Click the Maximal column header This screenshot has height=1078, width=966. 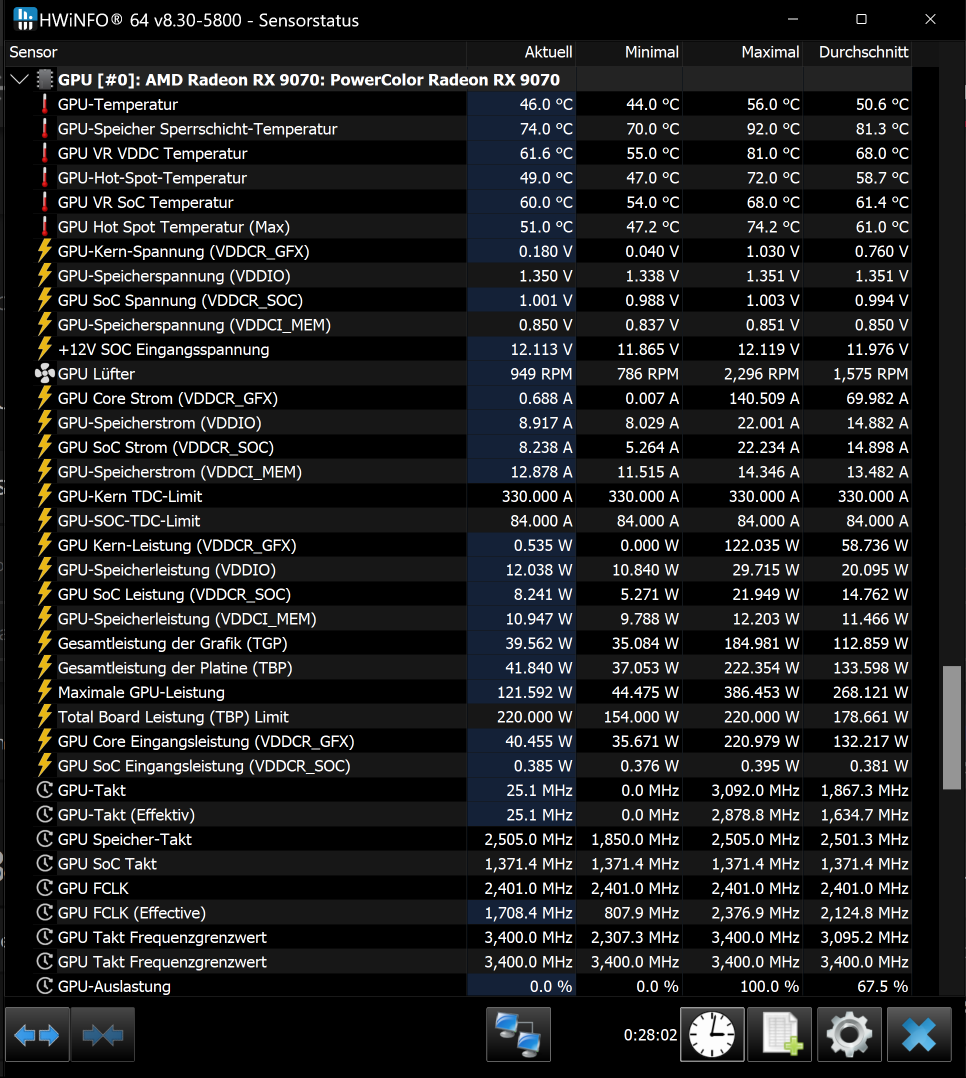743,52
